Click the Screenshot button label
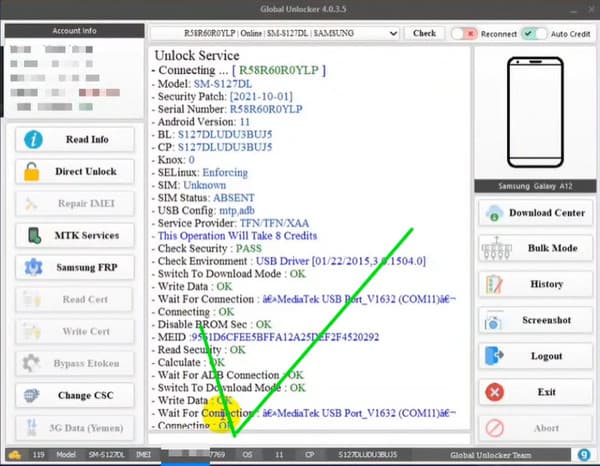Screen dimensions: 600x466 pos(546,320)
